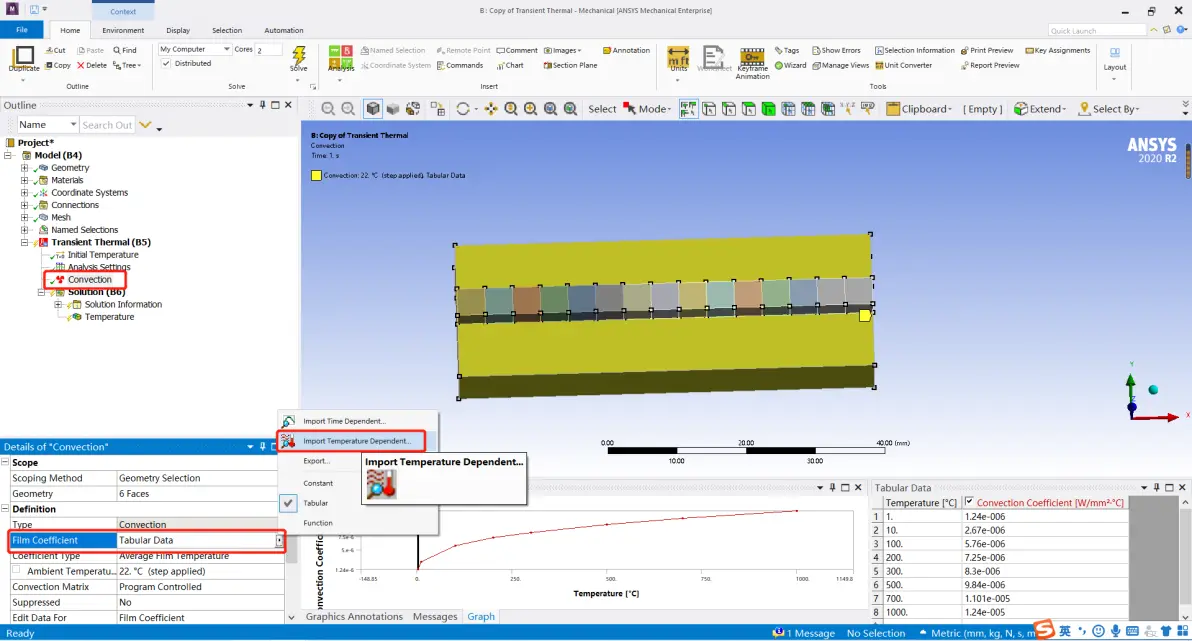Click the Convection icon in the outline tree
The width and height of the screenshot is (1192, 641).
pyautogui.click(x=60, y=280)
